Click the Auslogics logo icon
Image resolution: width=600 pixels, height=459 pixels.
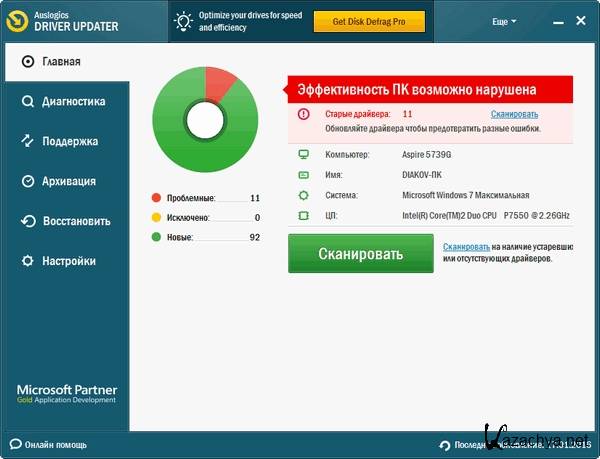[19, 21]
